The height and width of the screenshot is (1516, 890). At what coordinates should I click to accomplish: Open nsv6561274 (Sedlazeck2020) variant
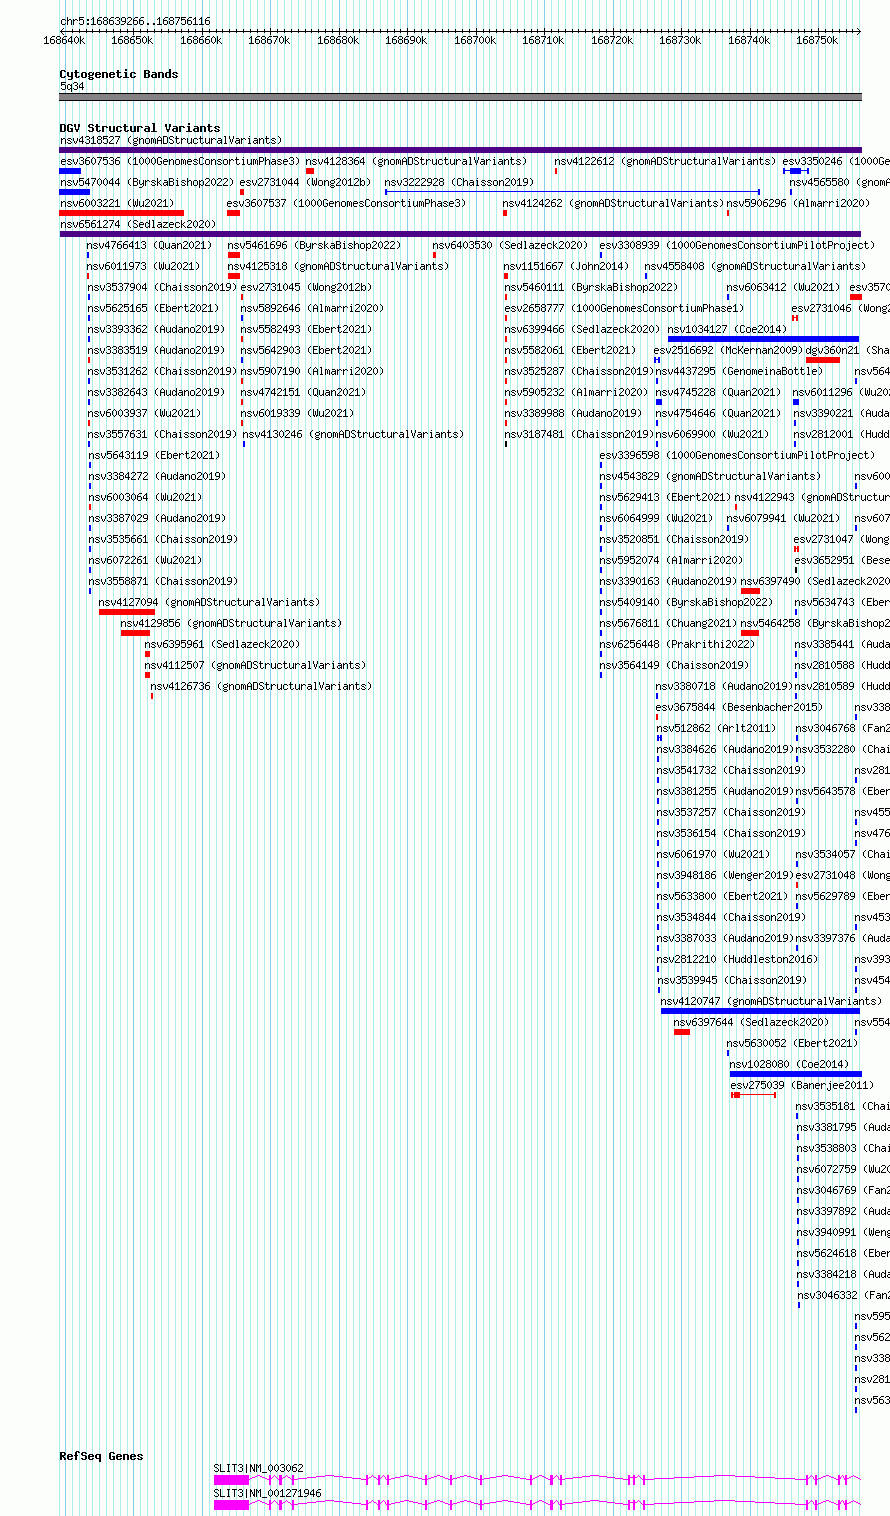(138, 224)
